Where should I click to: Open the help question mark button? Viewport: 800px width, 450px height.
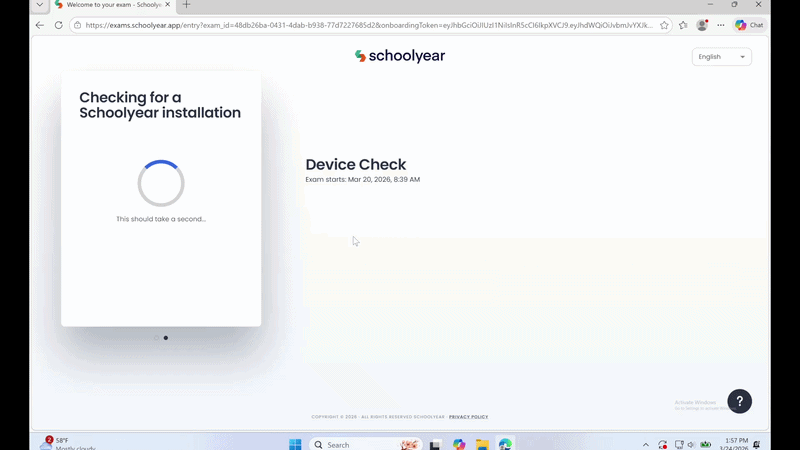[x=739, y=401]
